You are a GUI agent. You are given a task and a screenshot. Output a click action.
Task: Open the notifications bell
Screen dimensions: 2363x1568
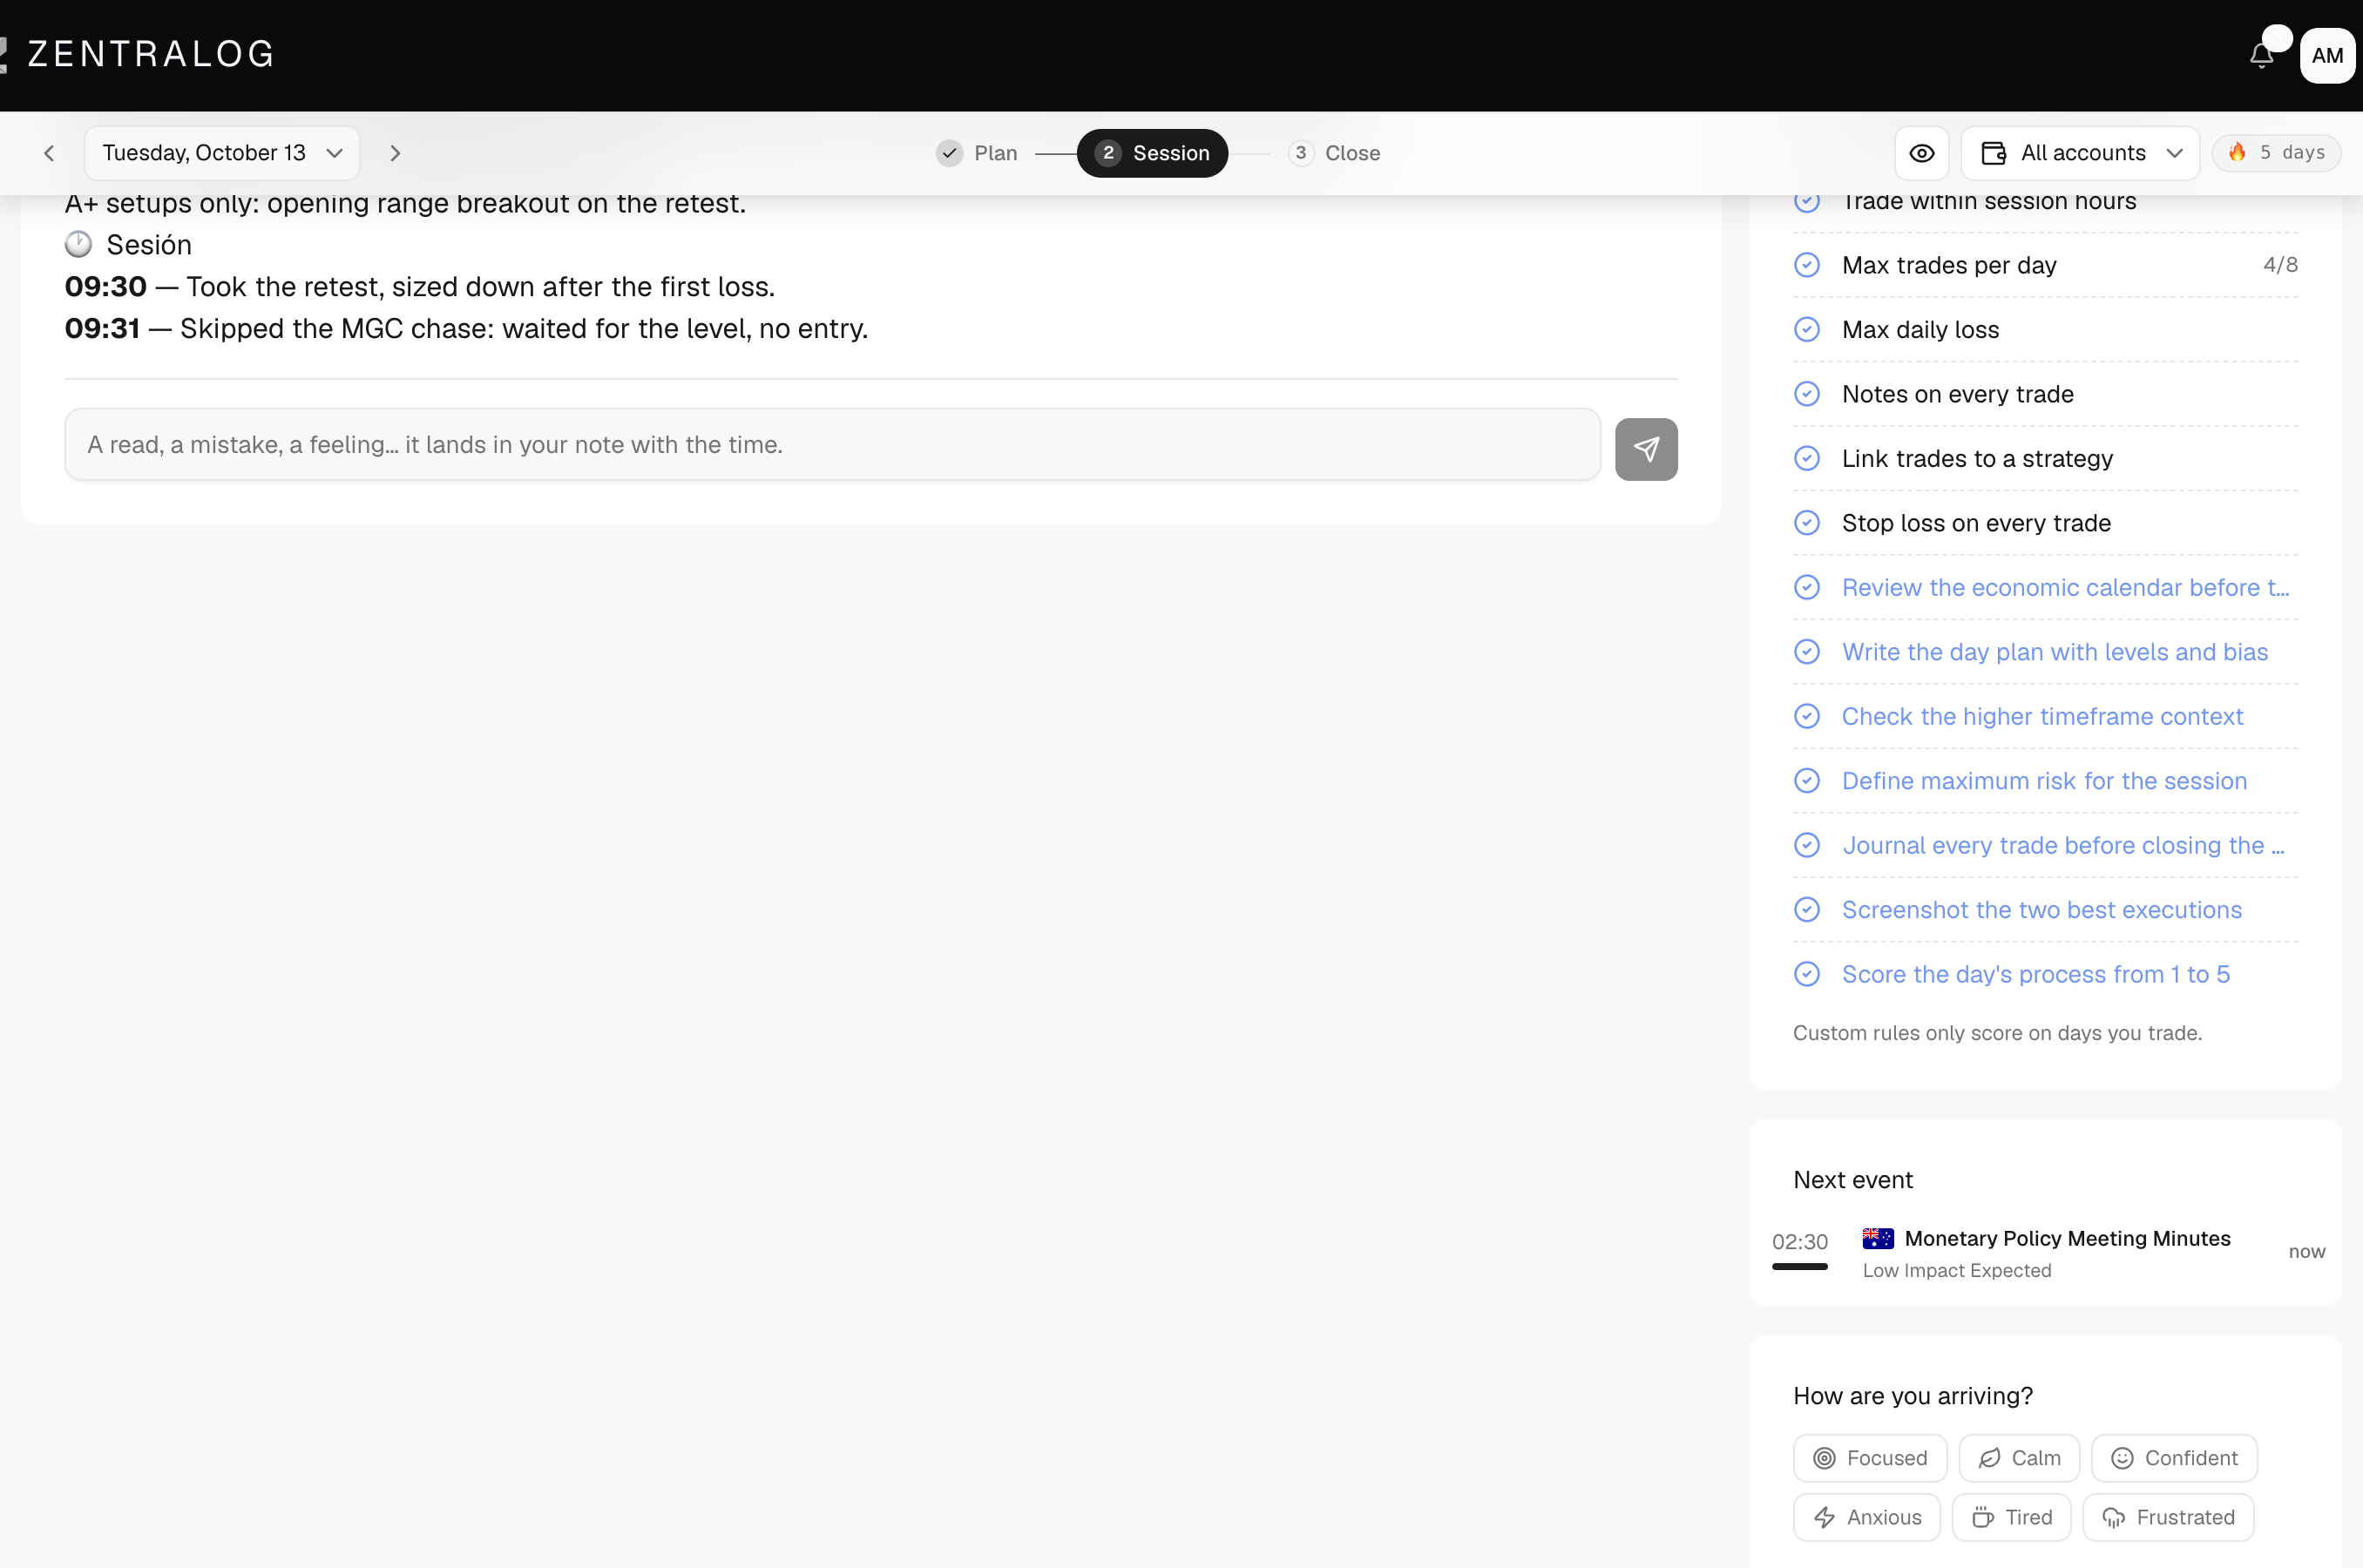coord(2262,55)
